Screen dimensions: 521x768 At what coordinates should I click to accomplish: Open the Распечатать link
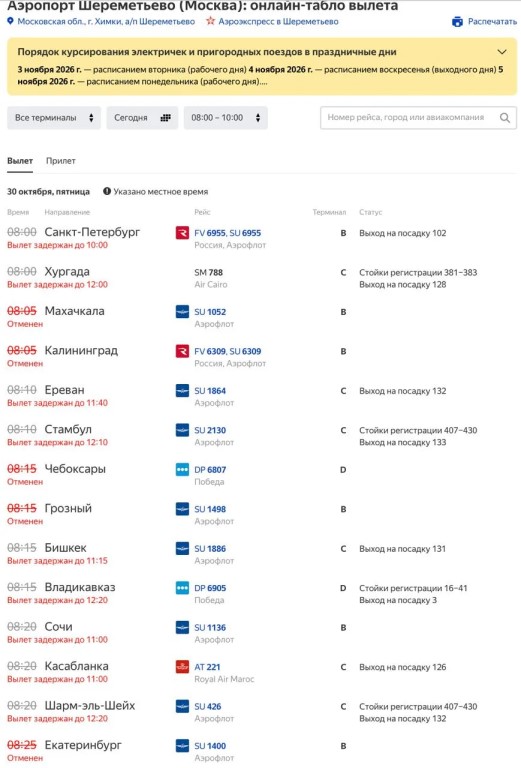click(x=492, y=22)
